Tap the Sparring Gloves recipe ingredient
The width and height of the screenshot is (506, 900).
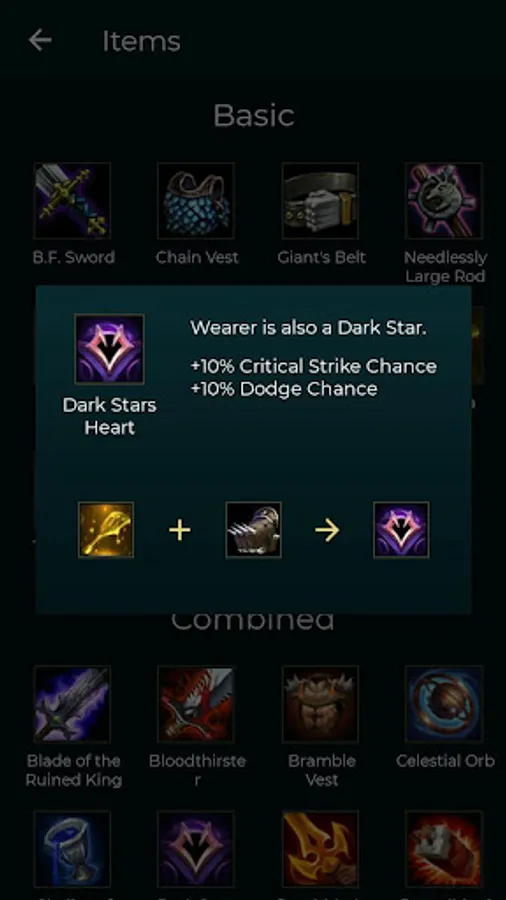(254, 530)
